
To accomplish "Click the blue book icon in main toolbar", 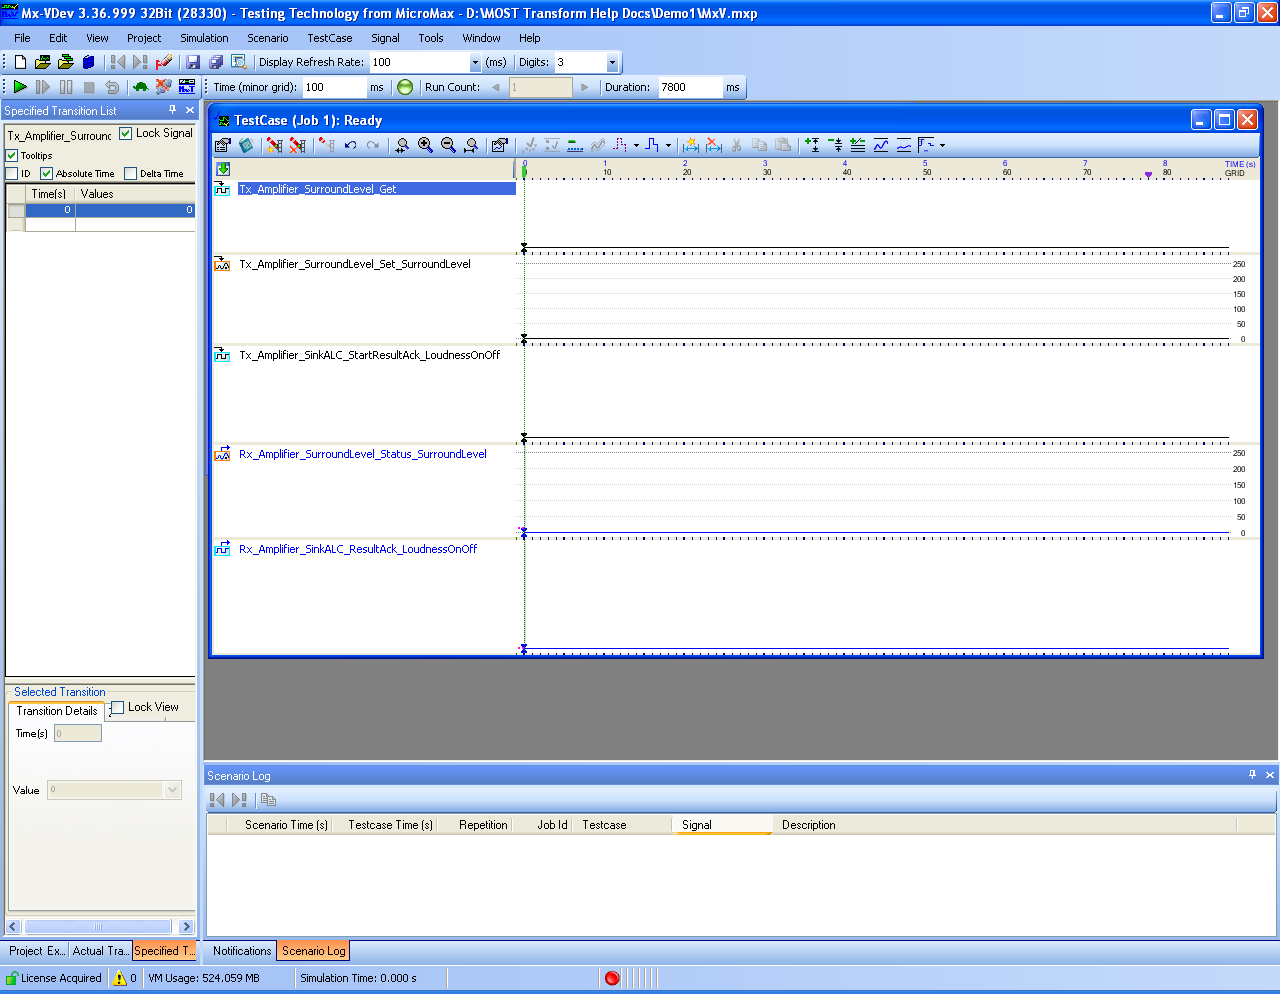I will pyautogui.click(x=88, y=62).
